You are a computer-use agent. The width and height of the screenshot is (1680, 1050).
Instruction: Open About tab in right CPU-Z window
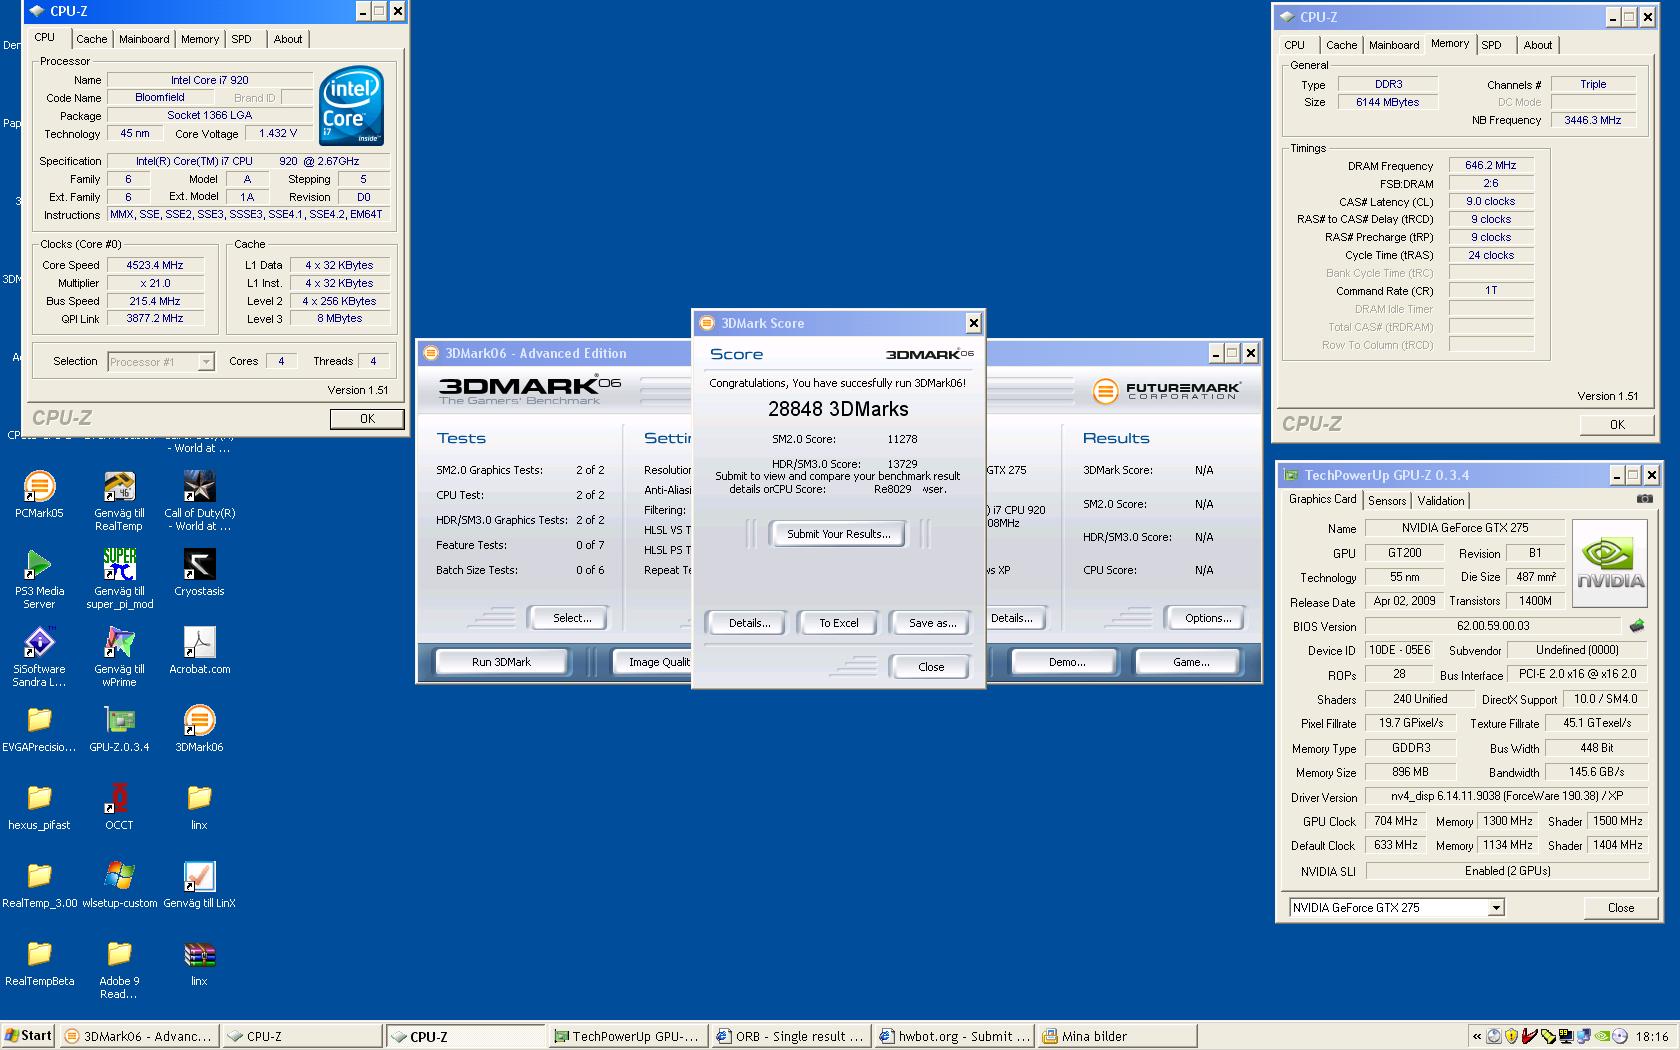[1538, 45]
